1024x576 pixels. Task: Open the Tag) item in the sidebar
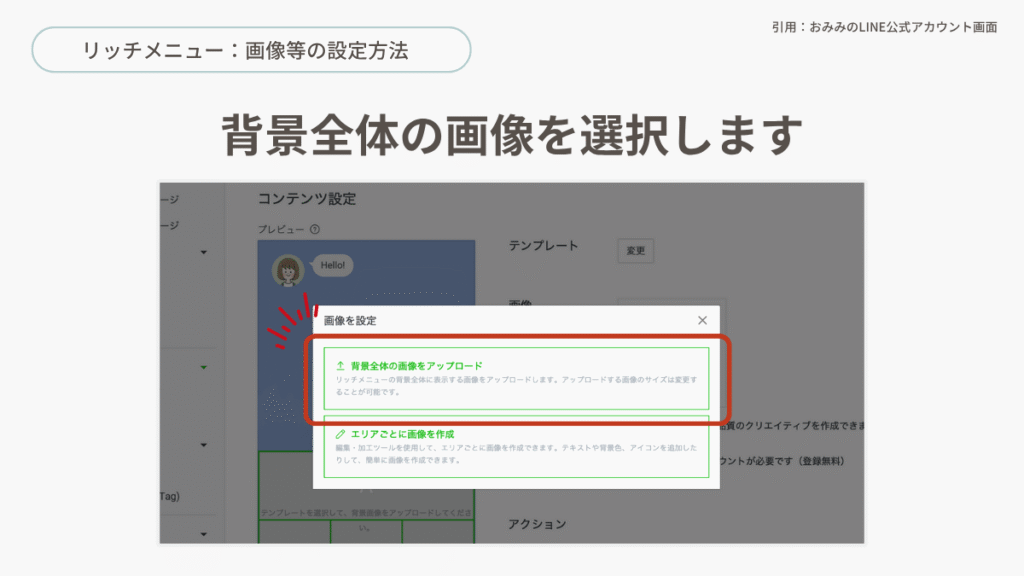point(169,496)
